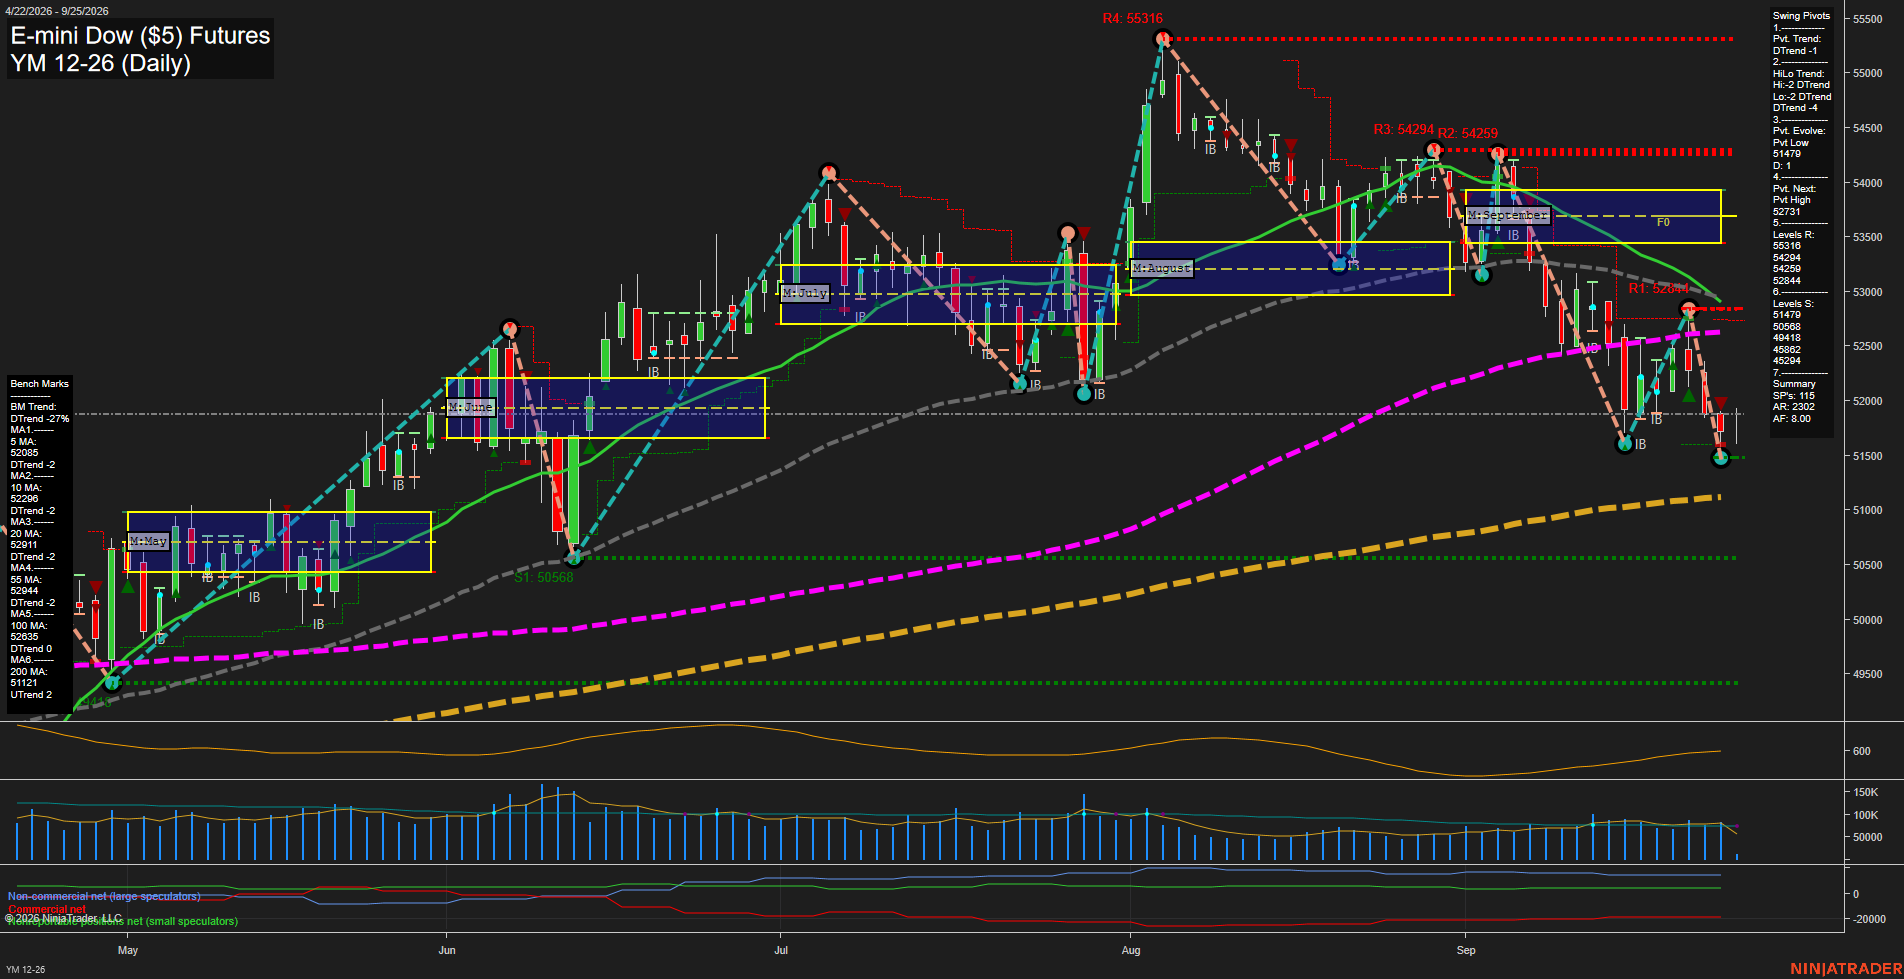Click the 150K volume axis label
This screenshot has height=979, width=1904.
1865,792
